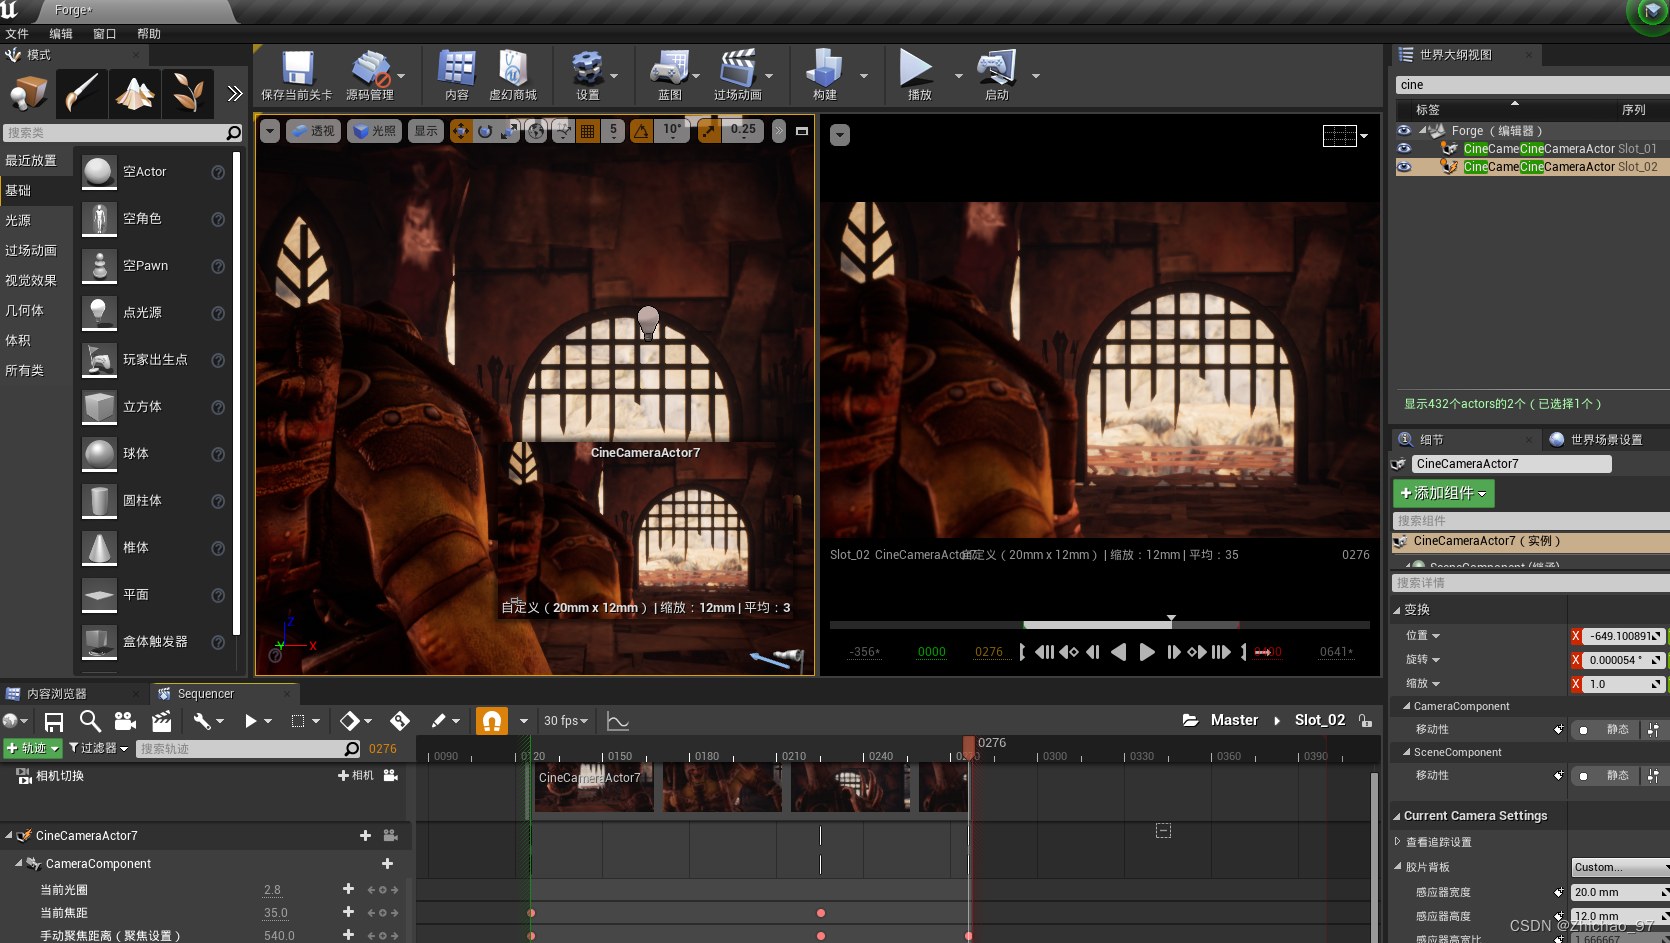The height and width of the screenshot is (943, 1670).
Task: Click the red playhead marker at 0276
Action: pos(968,744)
